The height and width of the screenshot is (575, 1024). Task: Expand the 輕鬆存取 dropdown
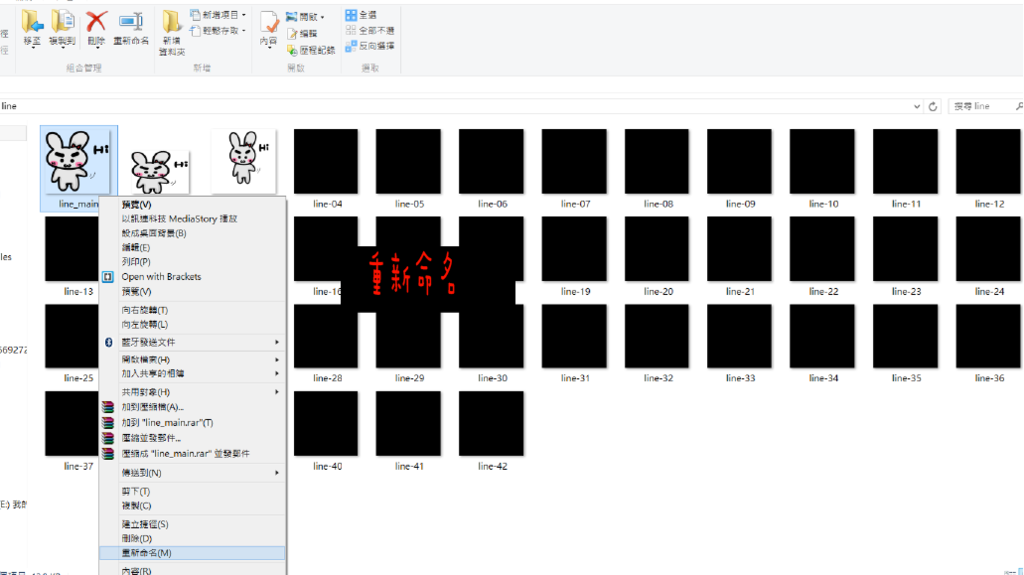click(x=244, y=31)
